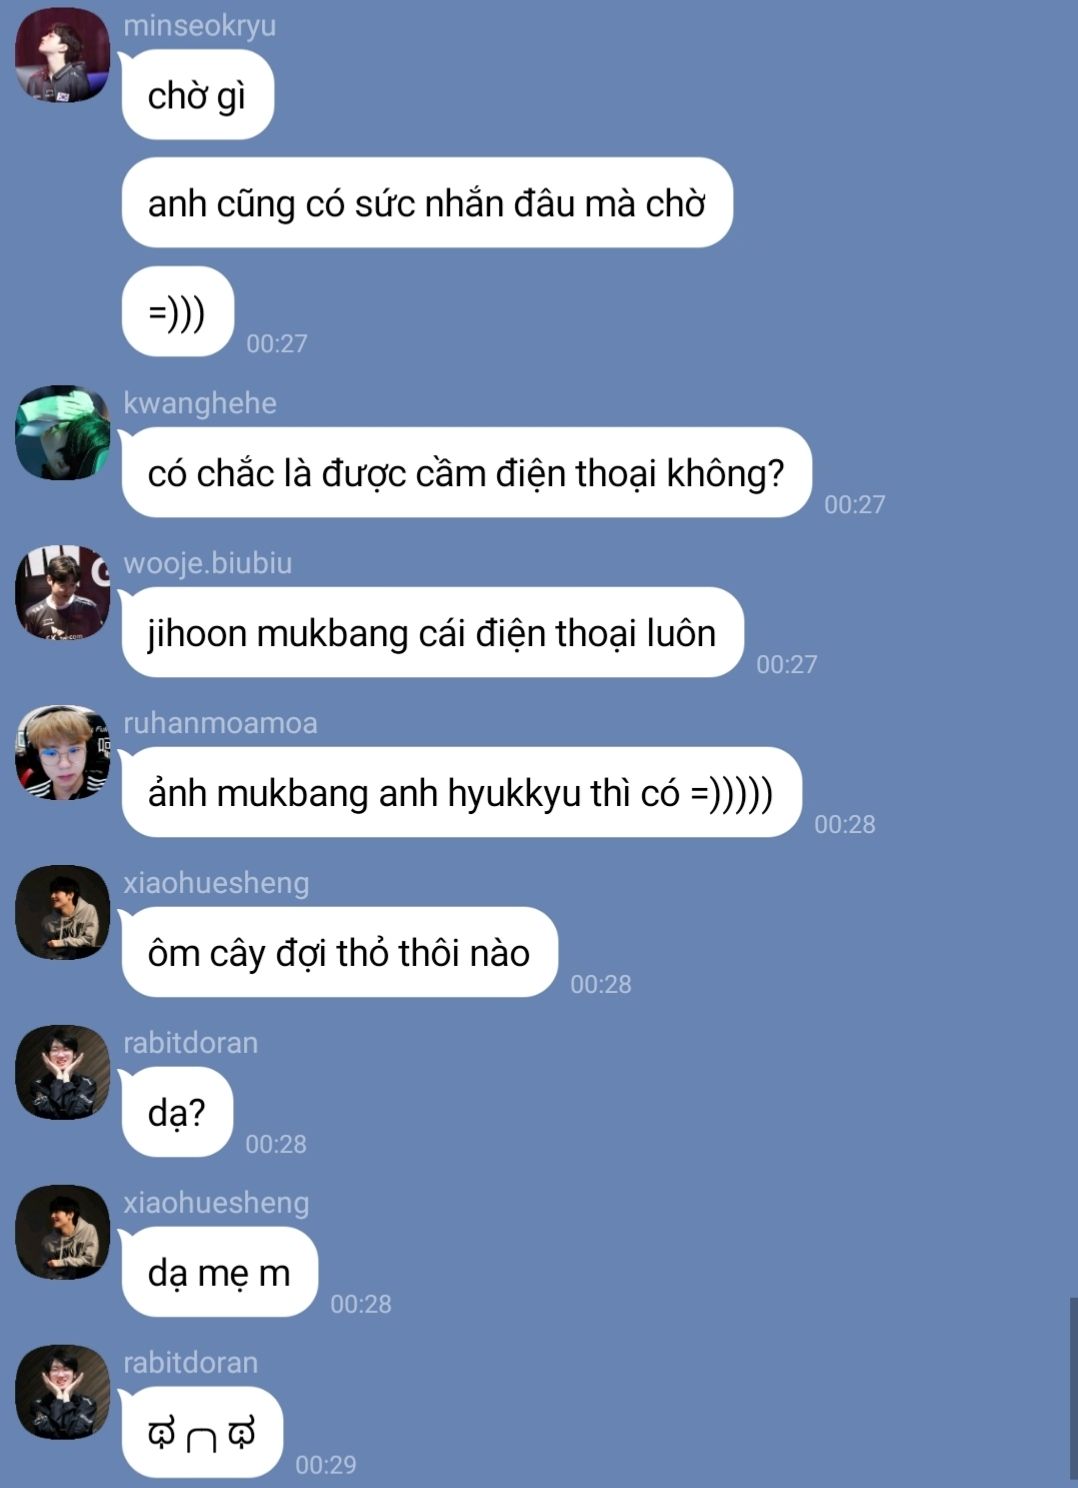The height and width of the screenshot is (1488, 1078).
Task: Click the username minseokryu
Action: tap(199, 25)
